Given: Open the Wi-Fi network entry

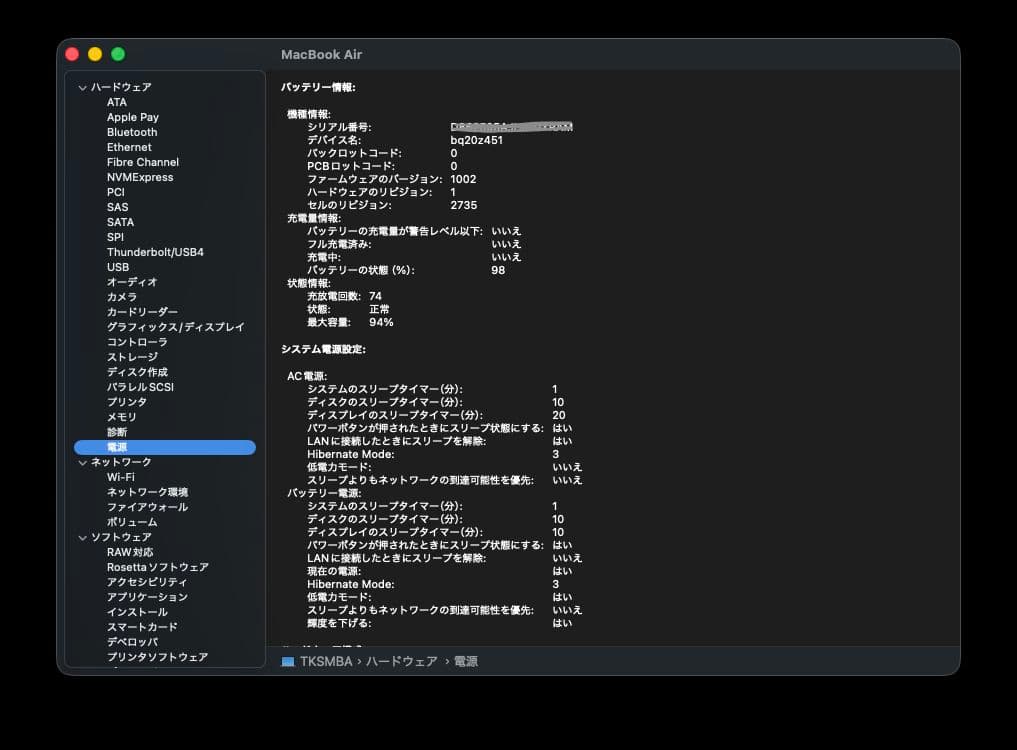Looking at the screenshot, I should tap(120, 477).
